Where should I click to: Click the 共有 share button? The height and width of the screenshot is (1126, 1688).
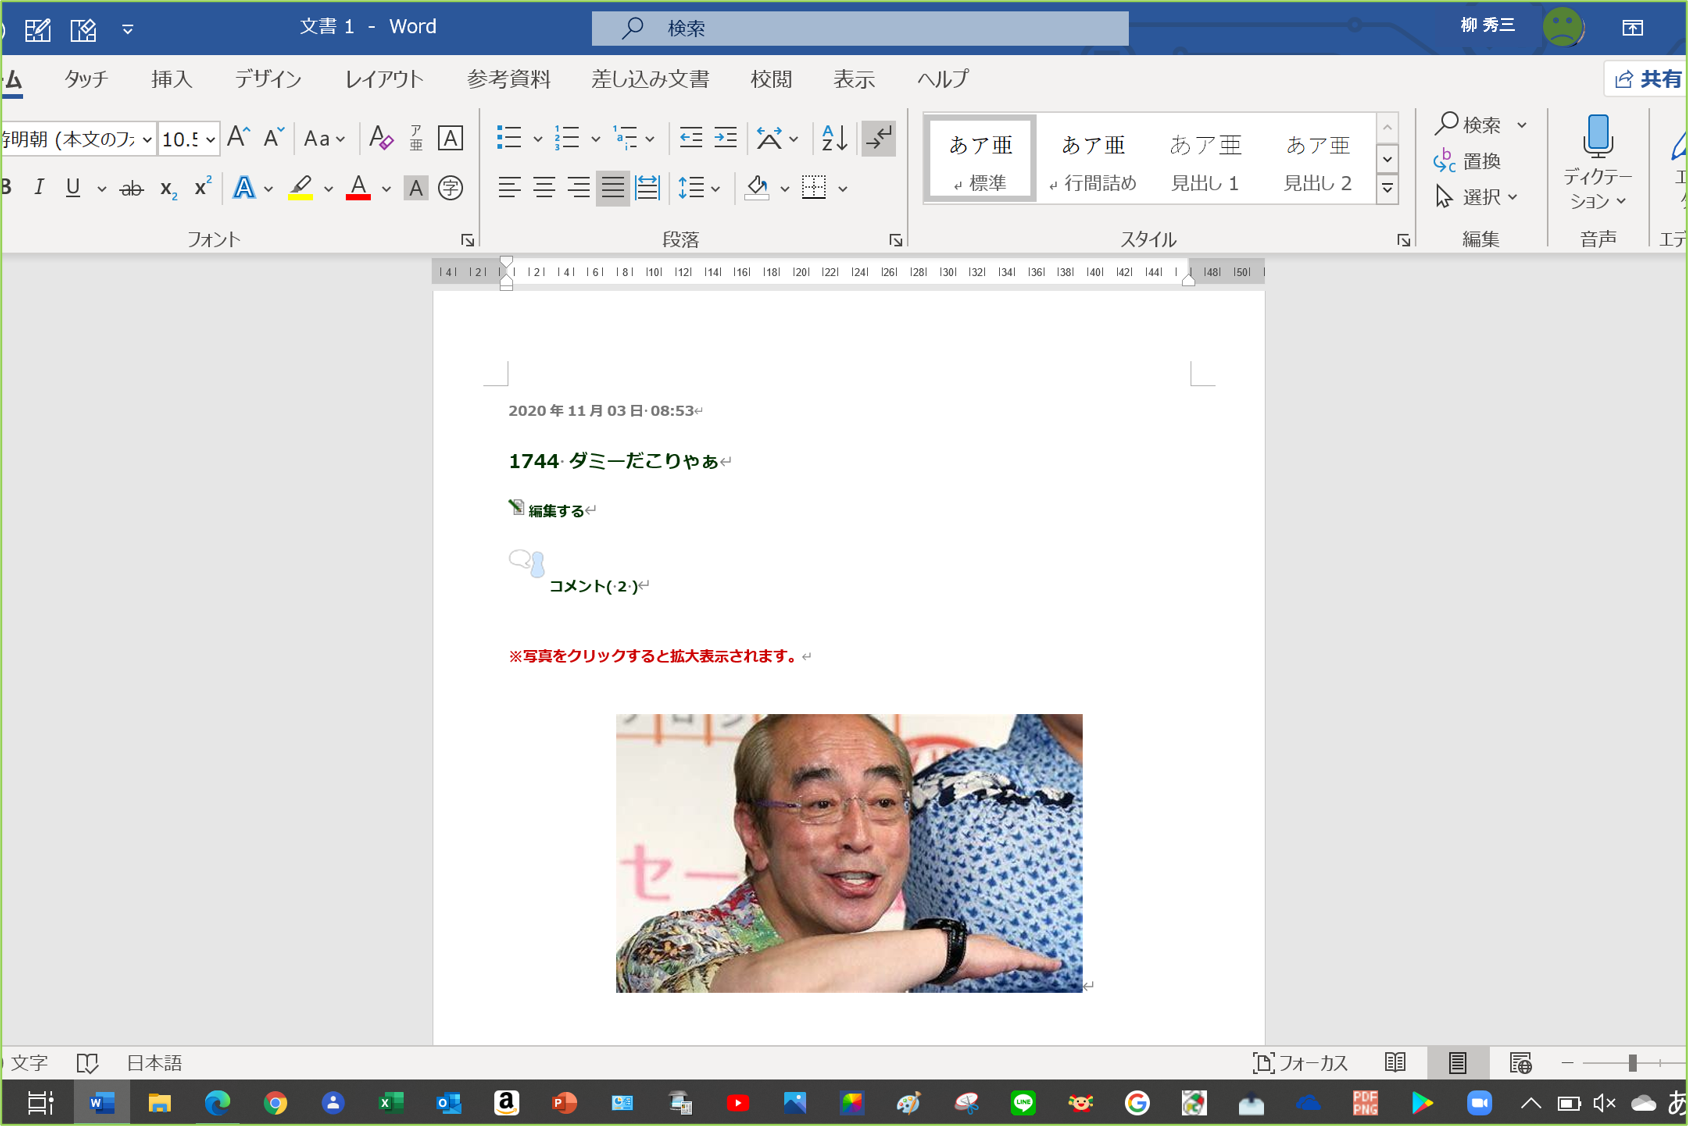click(x=1646, y=79)
